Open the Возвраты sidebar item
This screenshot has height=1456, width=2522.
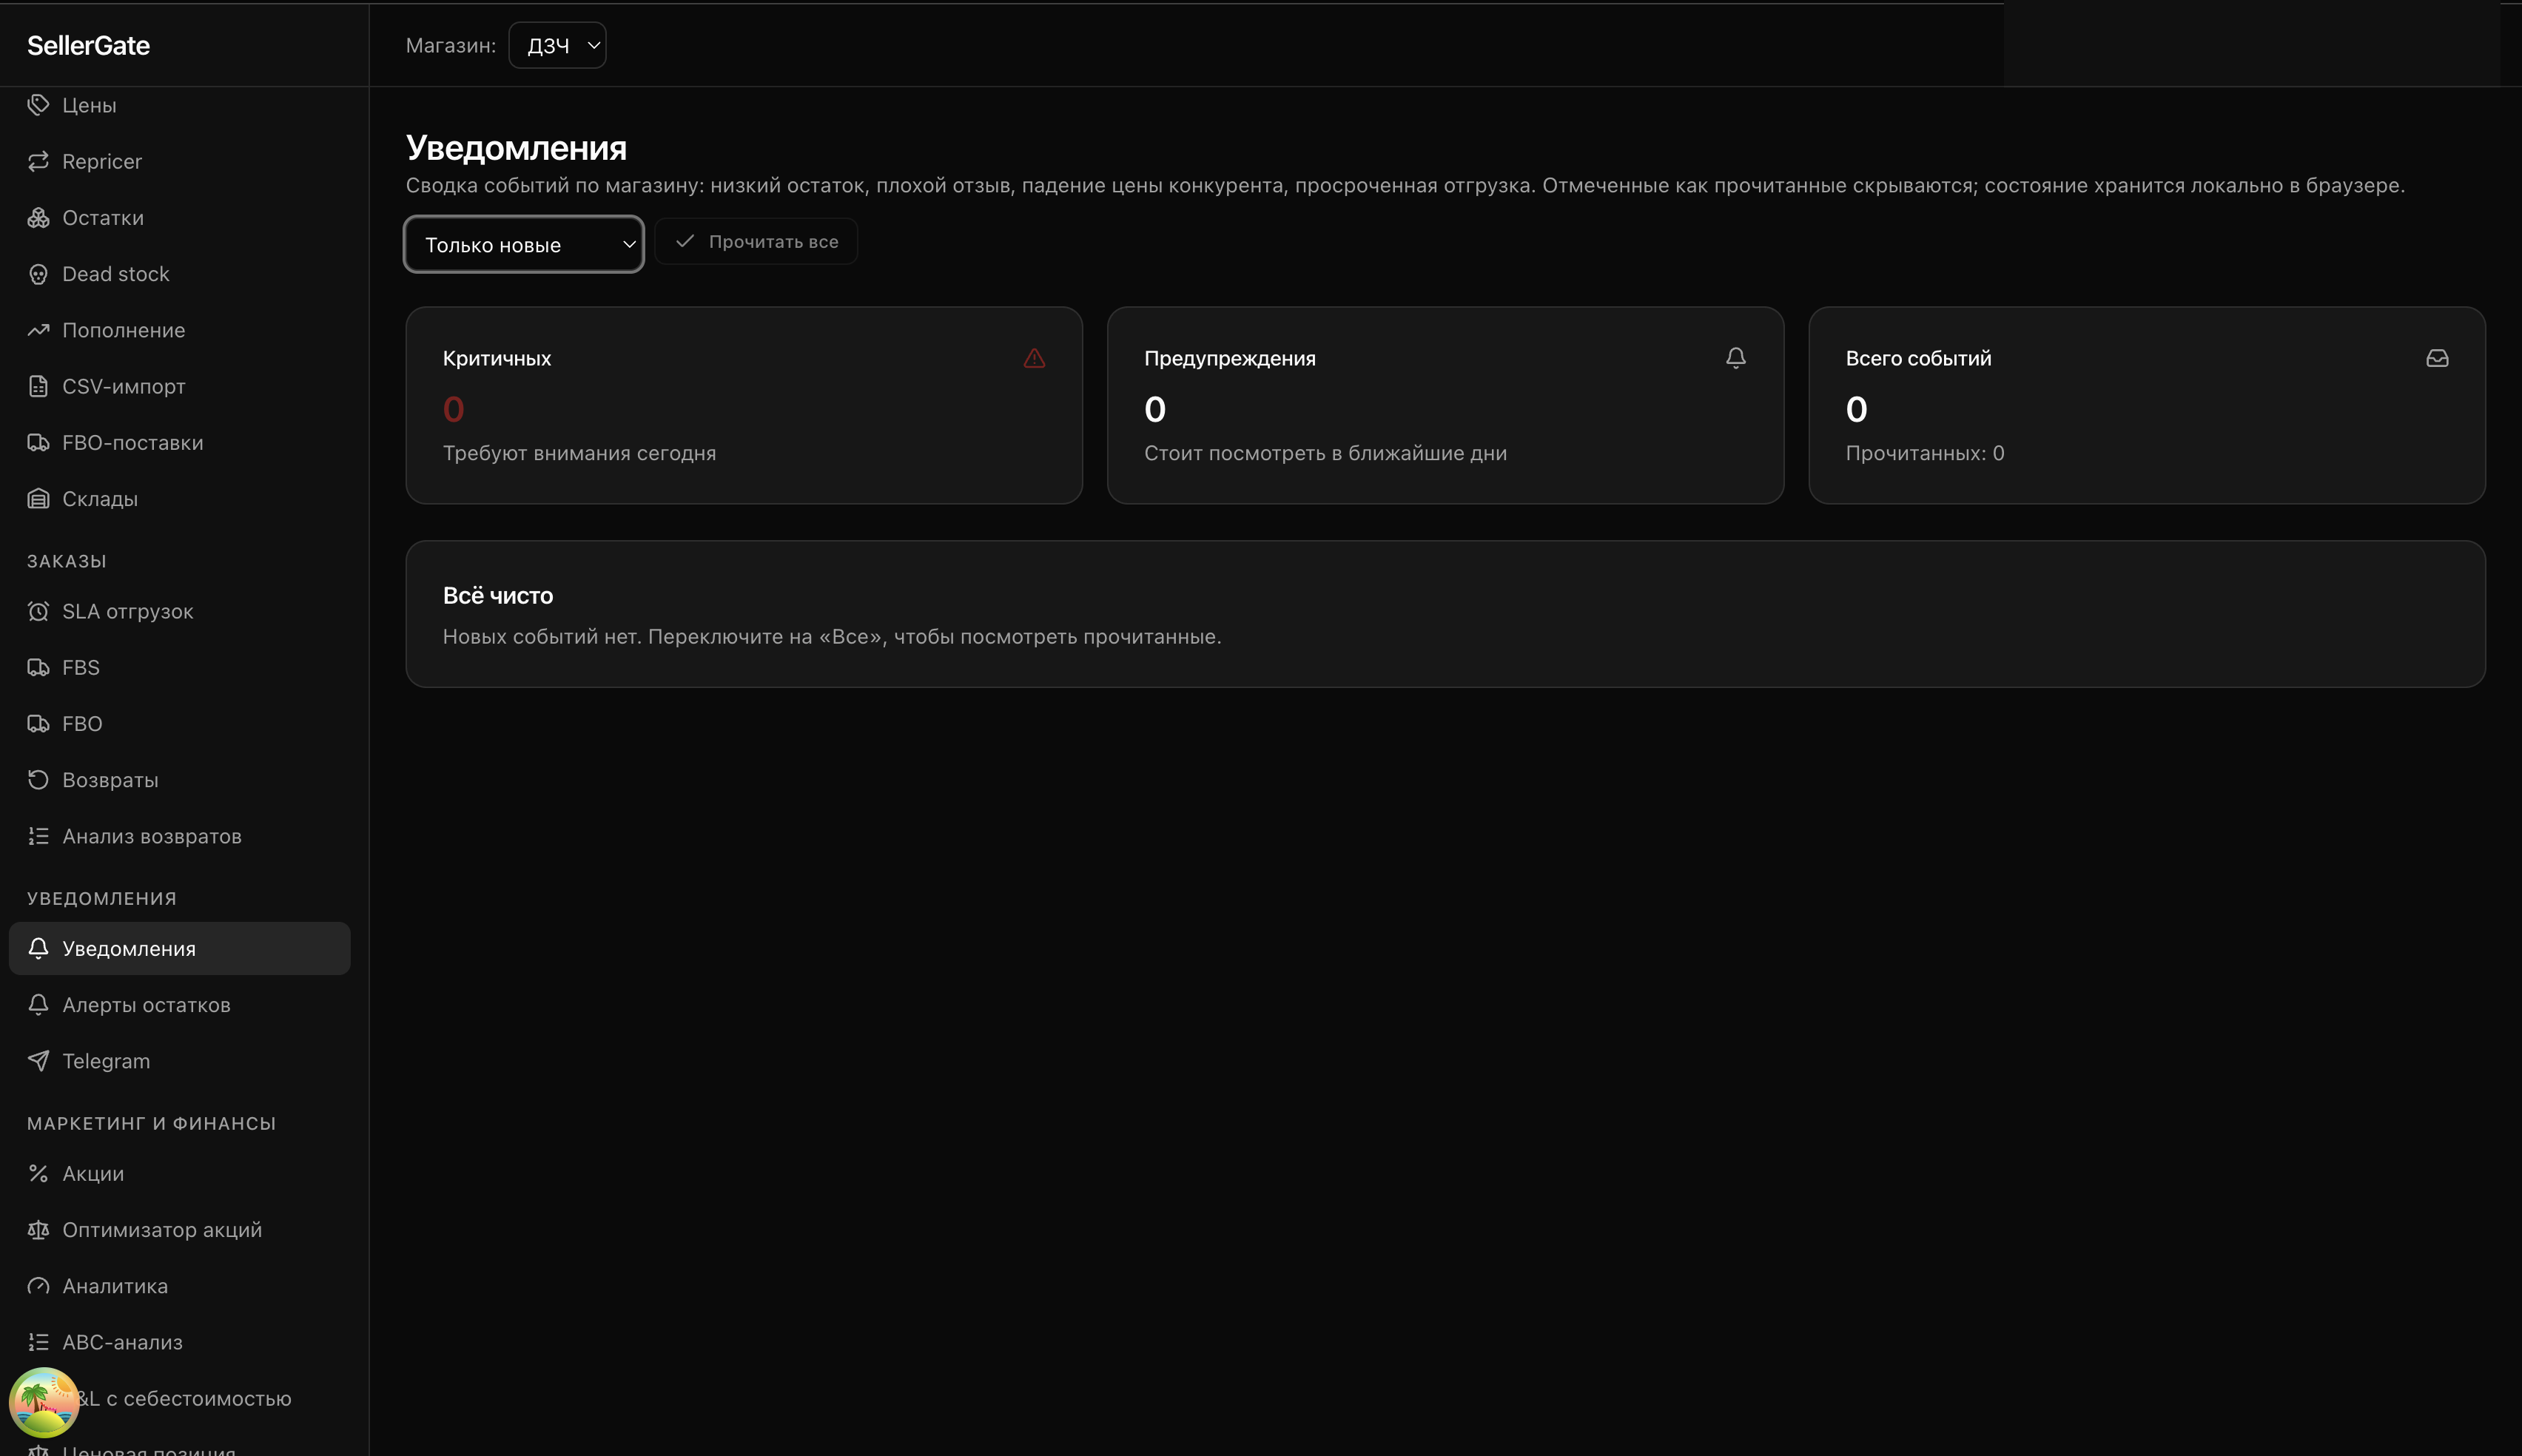click(110, 780)
